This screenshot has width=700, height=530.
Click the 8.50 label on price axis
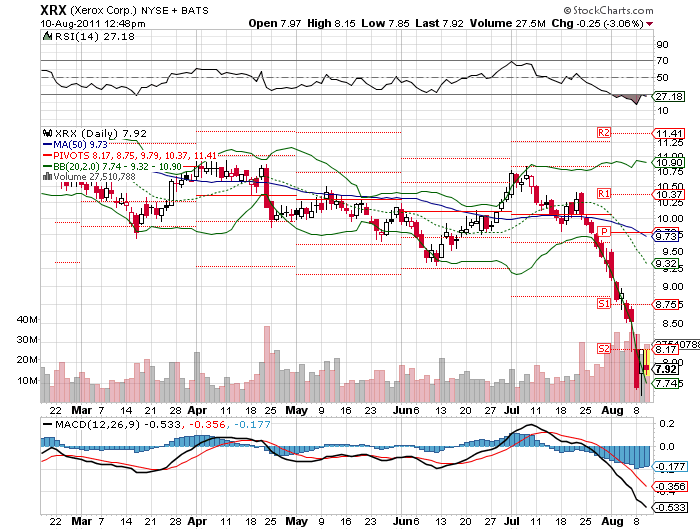click(673, 323)
